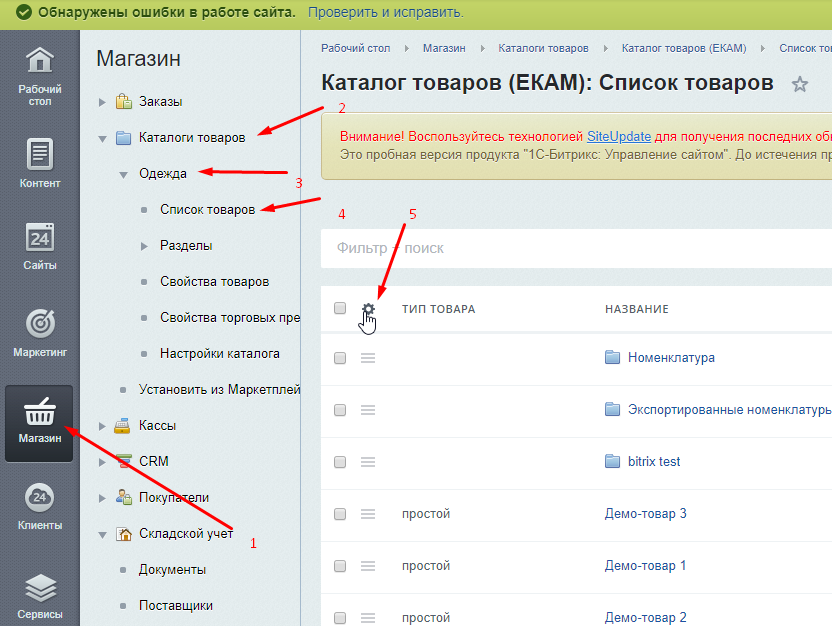
Task: Sort by the НАЗВАНИЕ column header
Action: click(x=637, y=309)
